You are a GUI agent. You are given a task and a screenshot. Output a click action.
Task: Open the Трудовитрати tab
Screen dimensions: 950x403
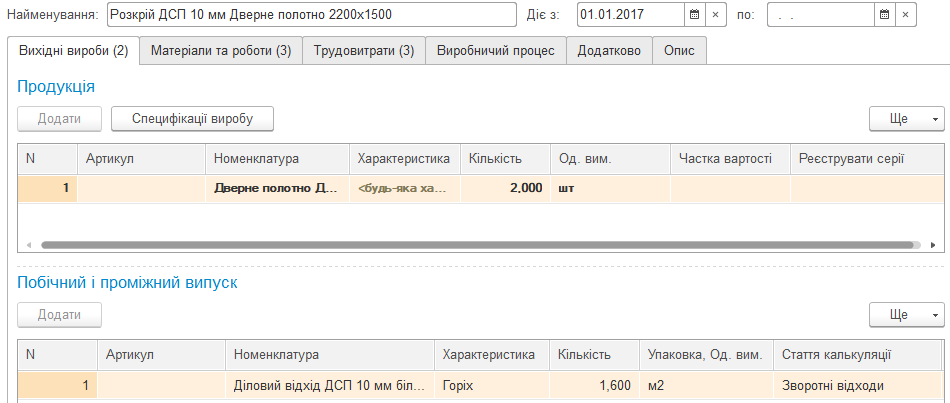point(364,51)
